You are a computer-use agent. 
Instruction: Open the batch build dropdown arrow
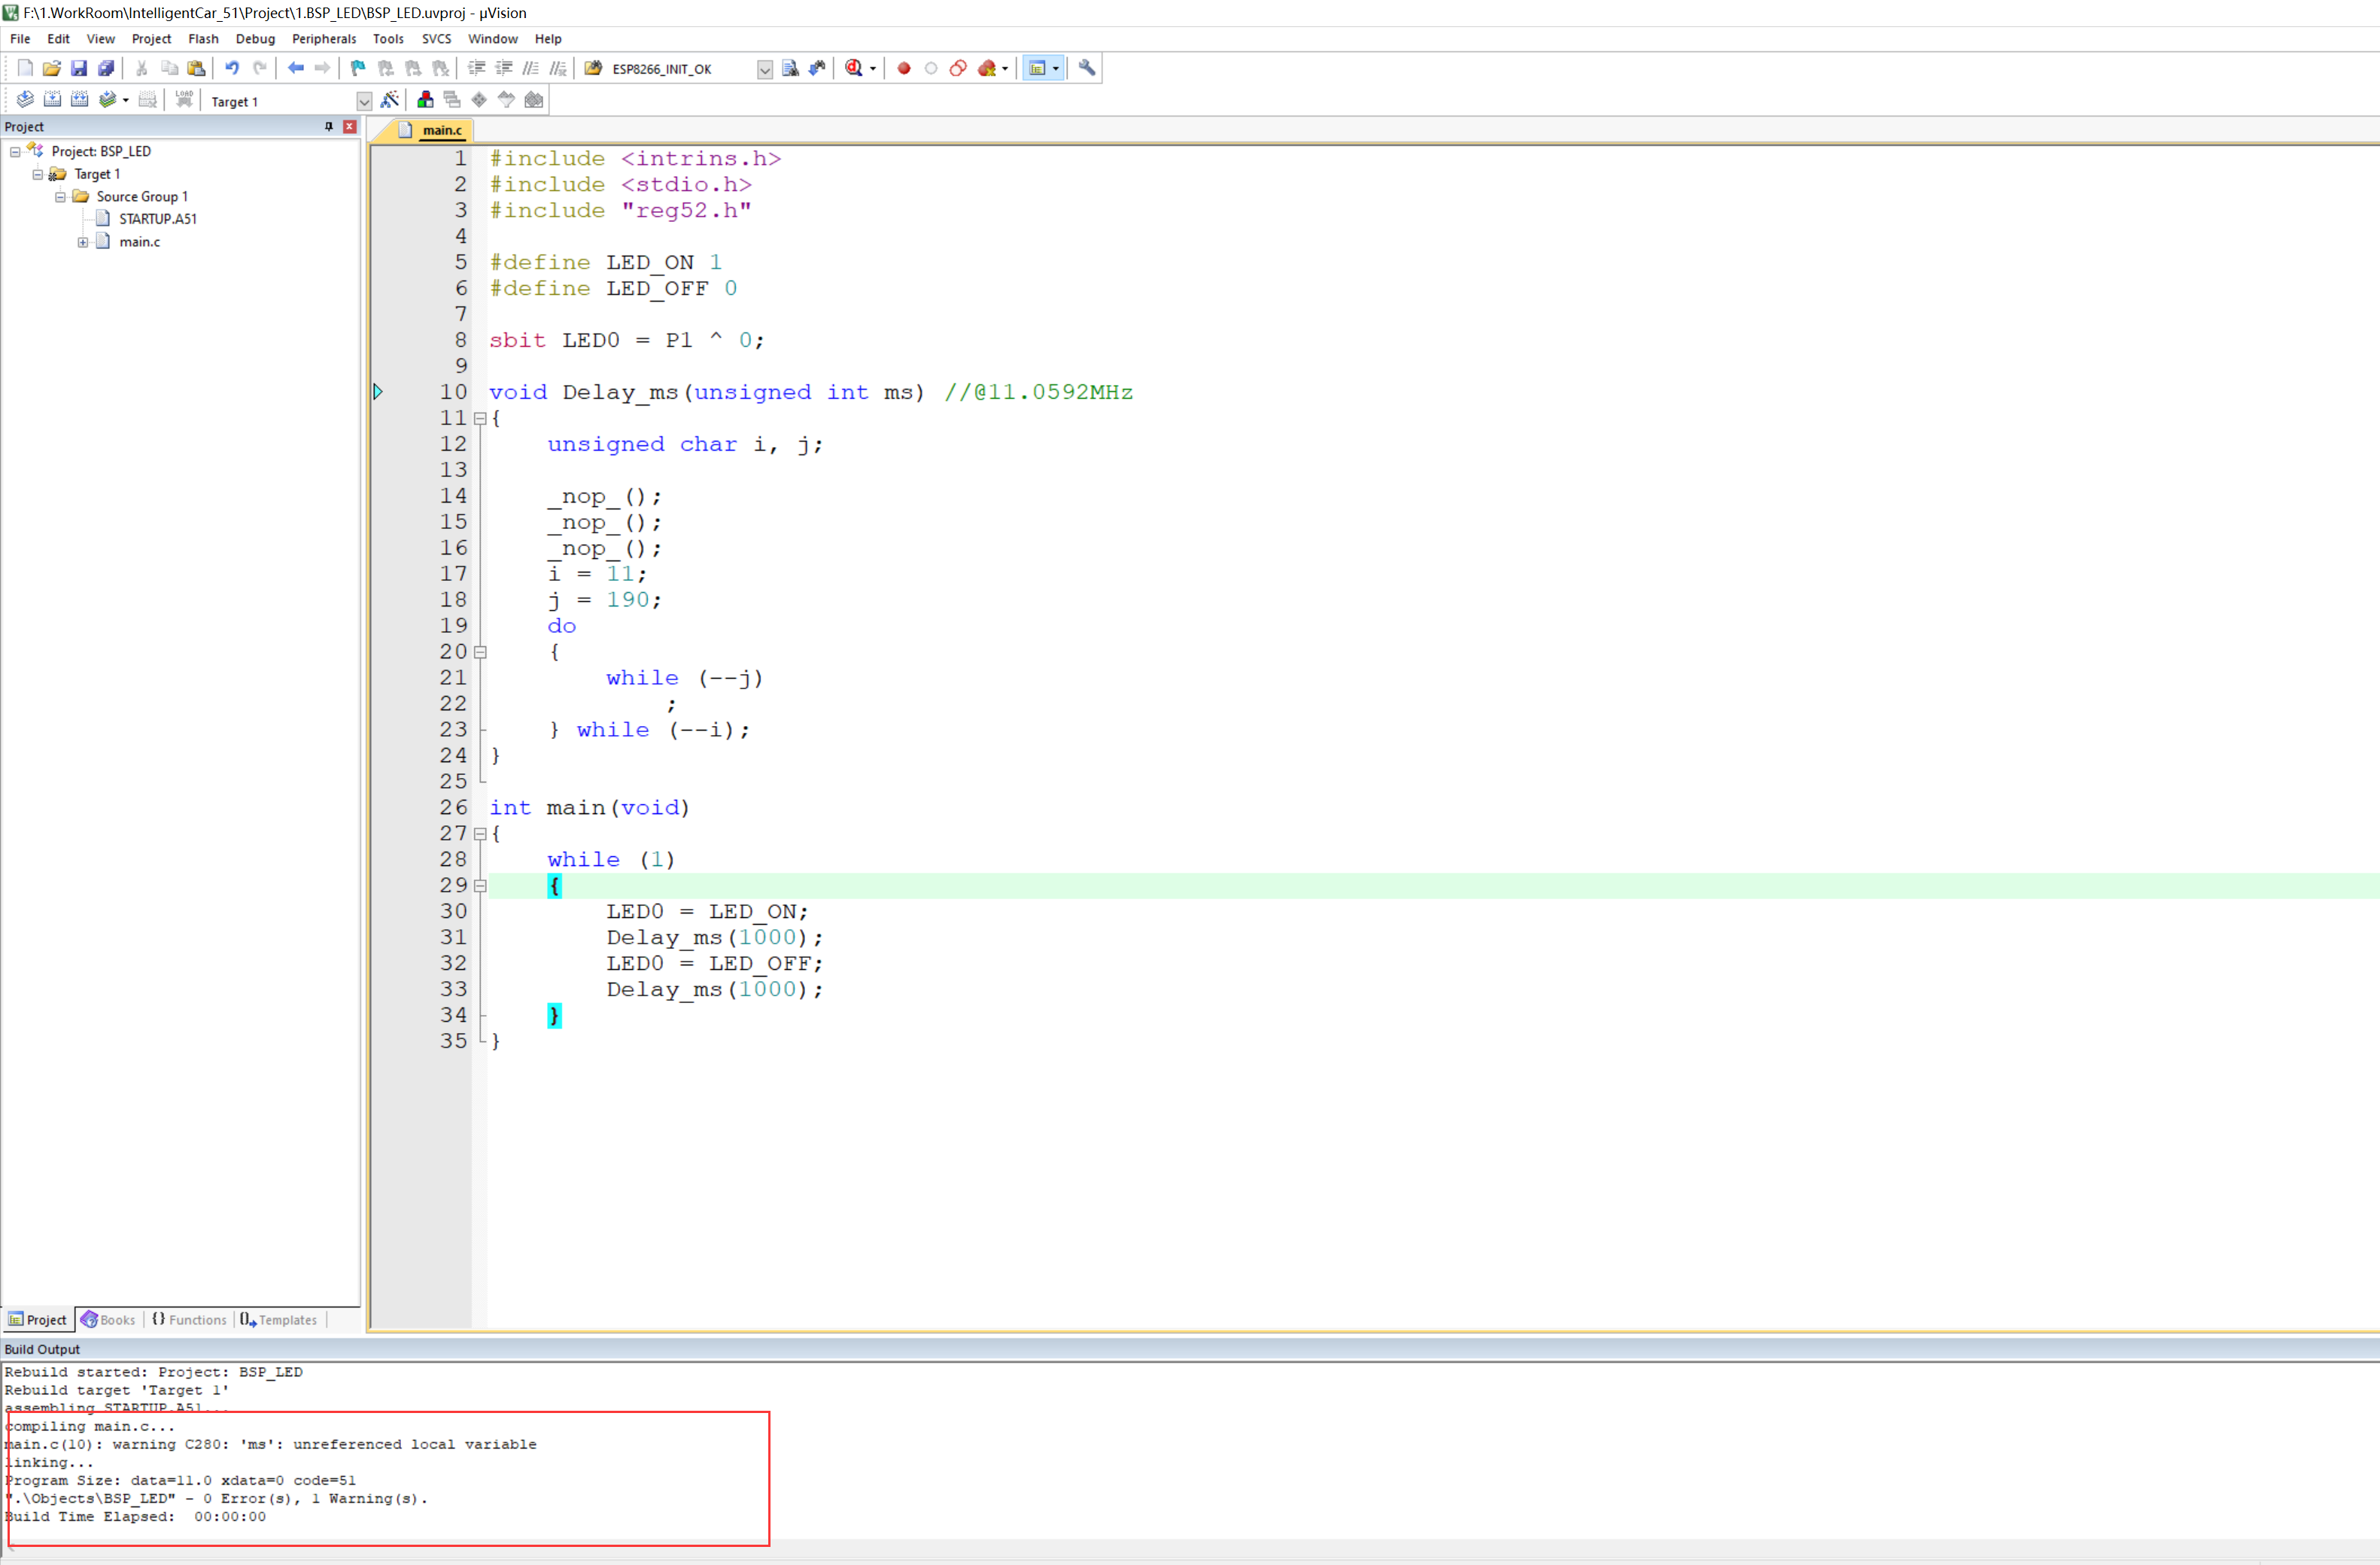pyautogui.click(x=125, y=100)
